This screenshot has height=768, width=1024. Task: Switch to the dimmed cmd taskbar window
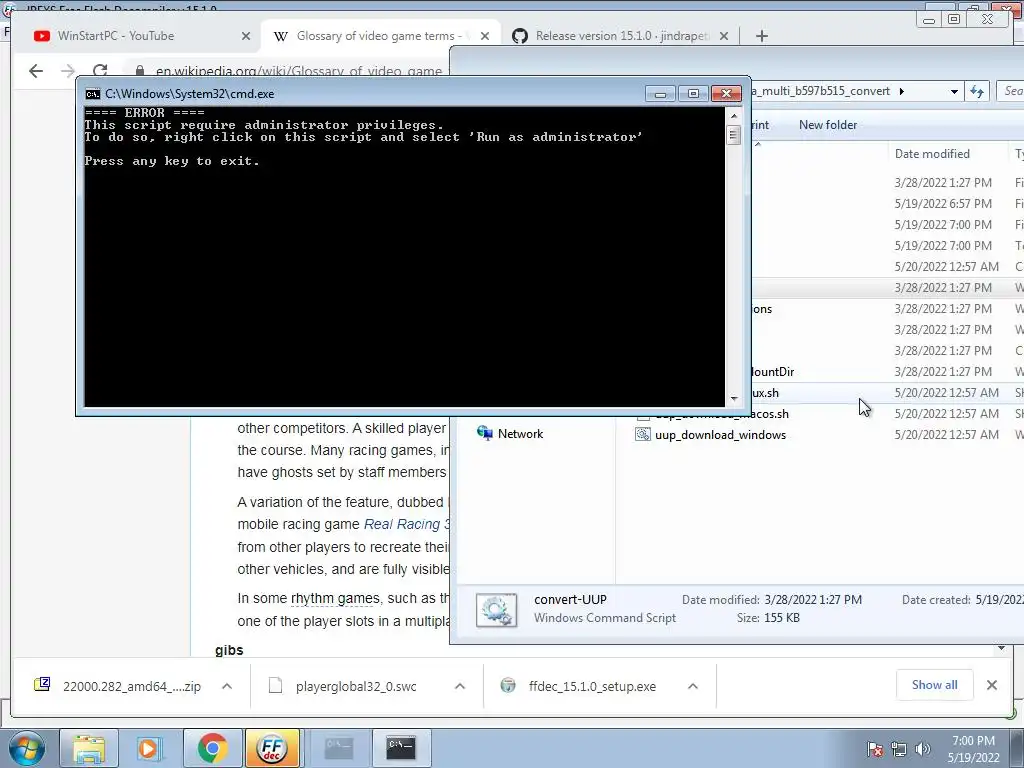[340, 748]
